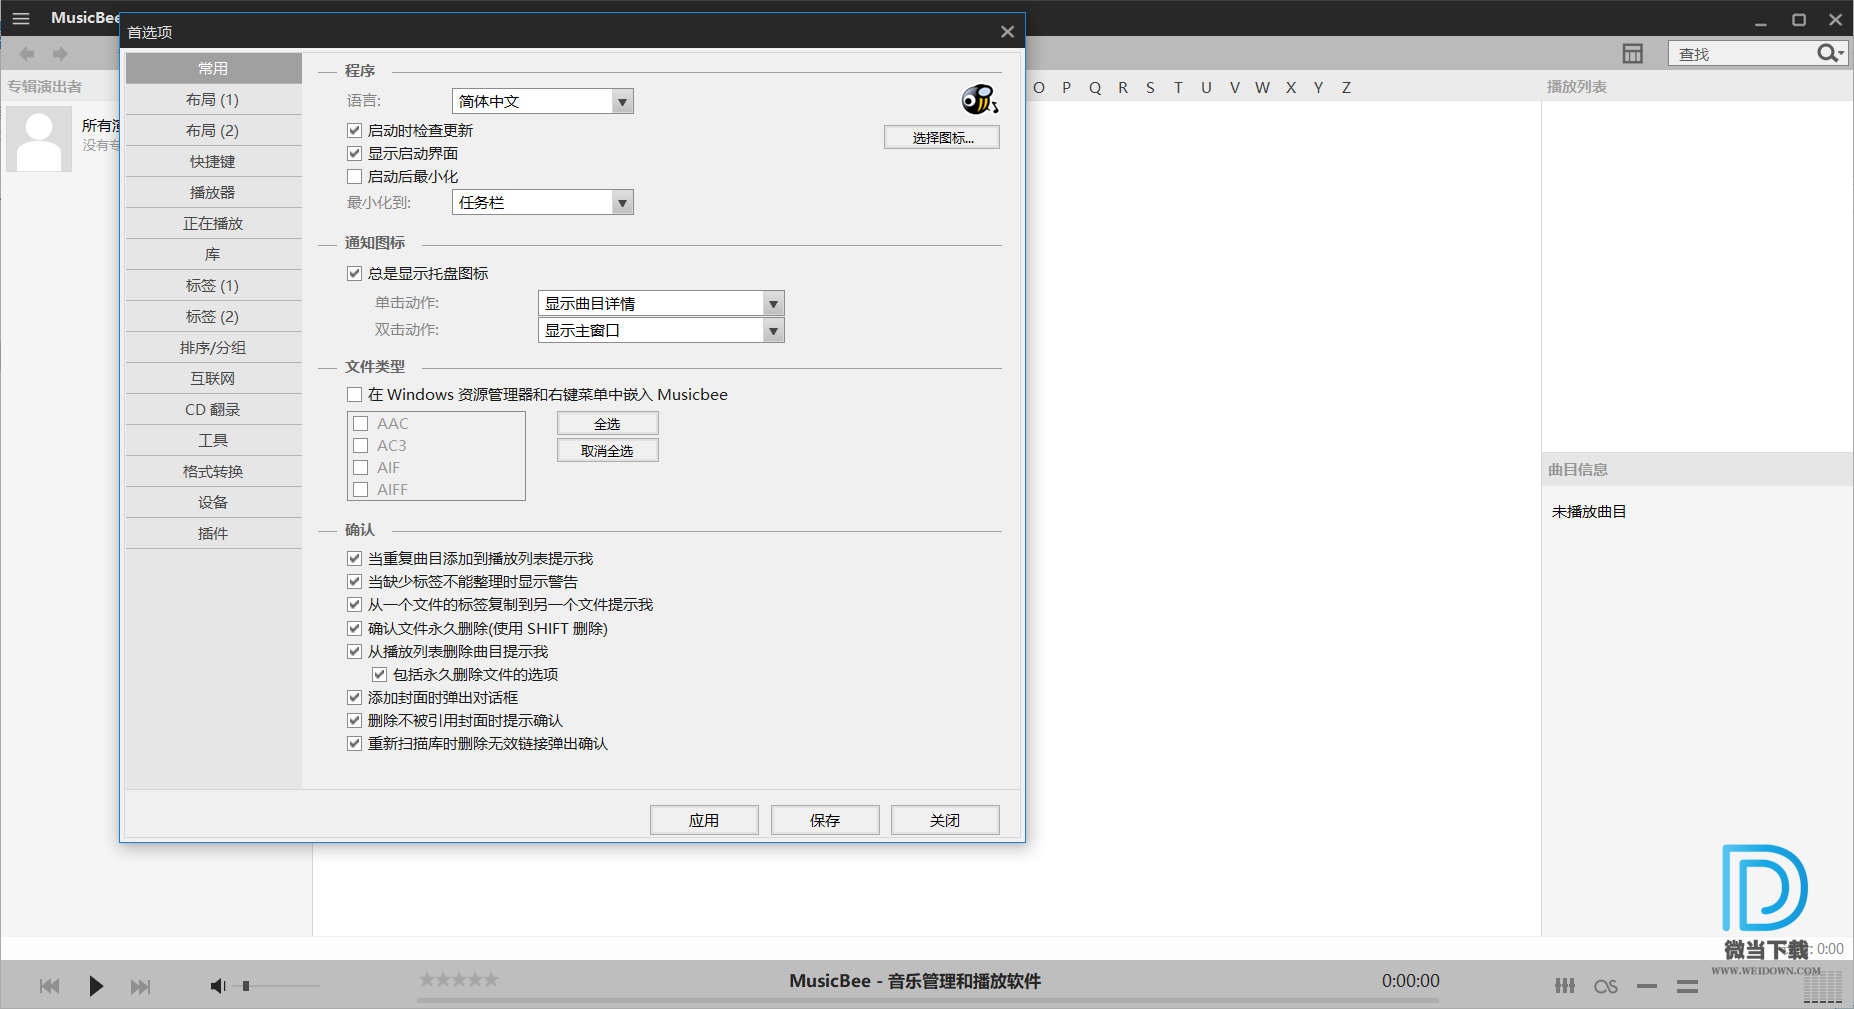Open the 插件 tab

click(x=213, y=533)
